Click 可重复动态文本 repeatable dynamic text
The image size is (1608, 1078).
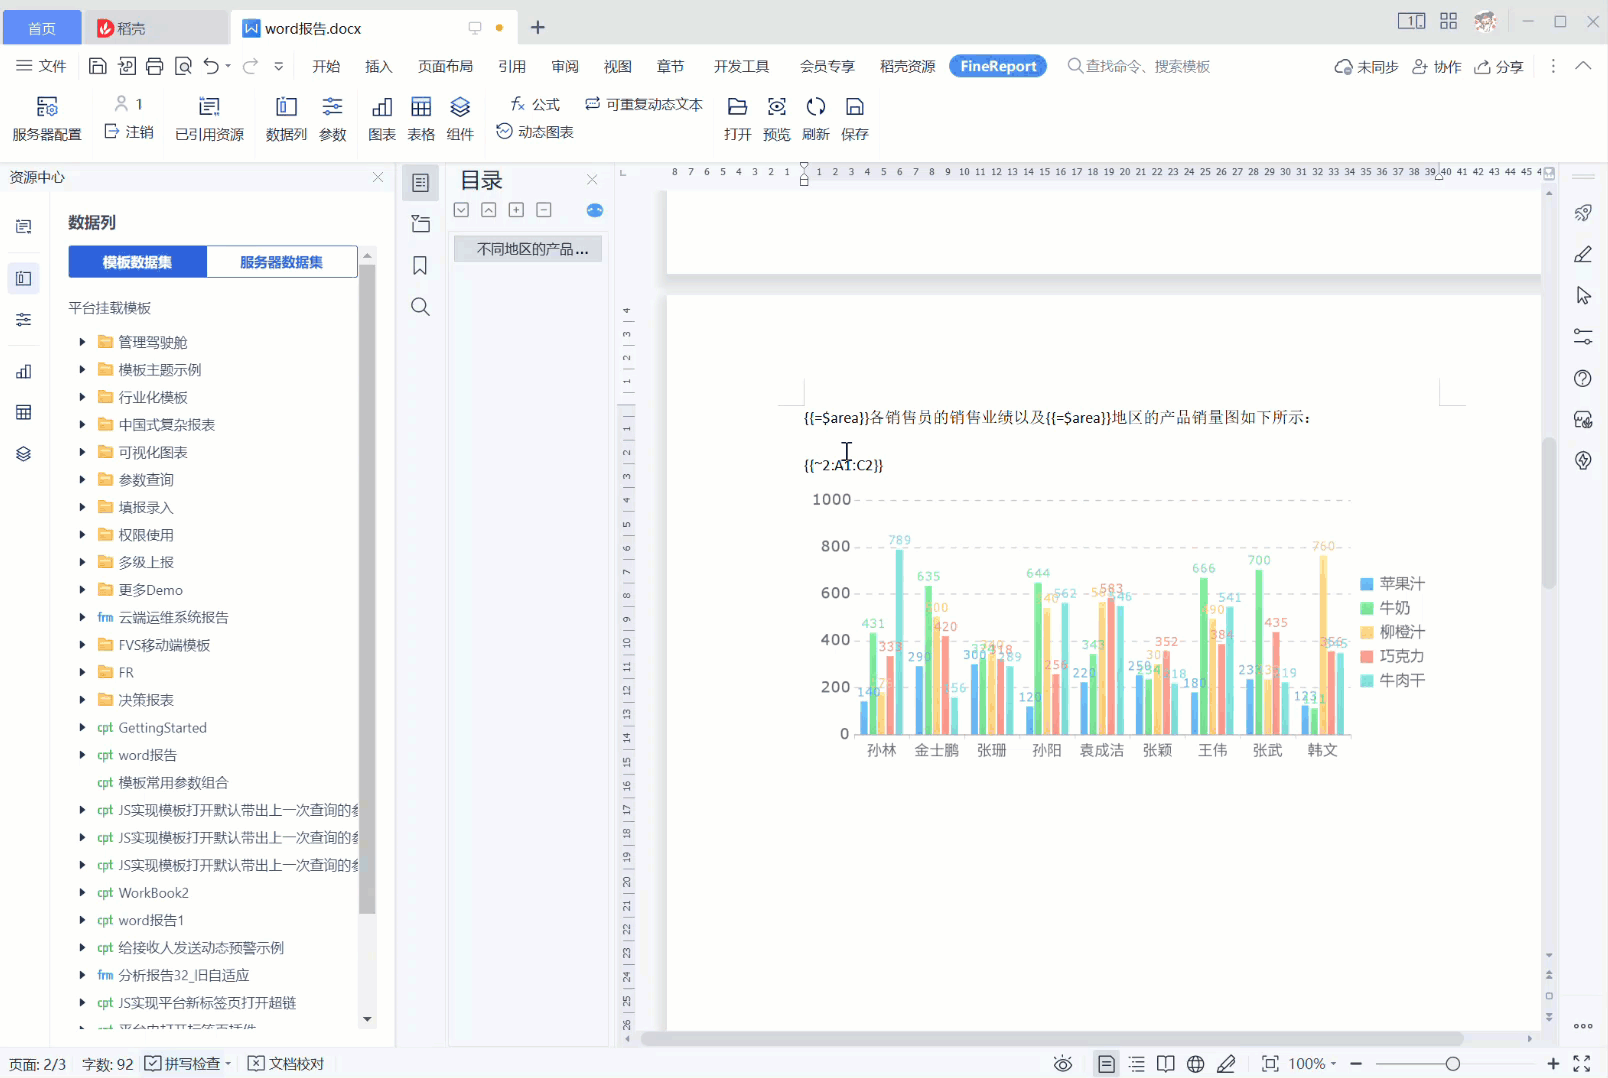point(644,104)
